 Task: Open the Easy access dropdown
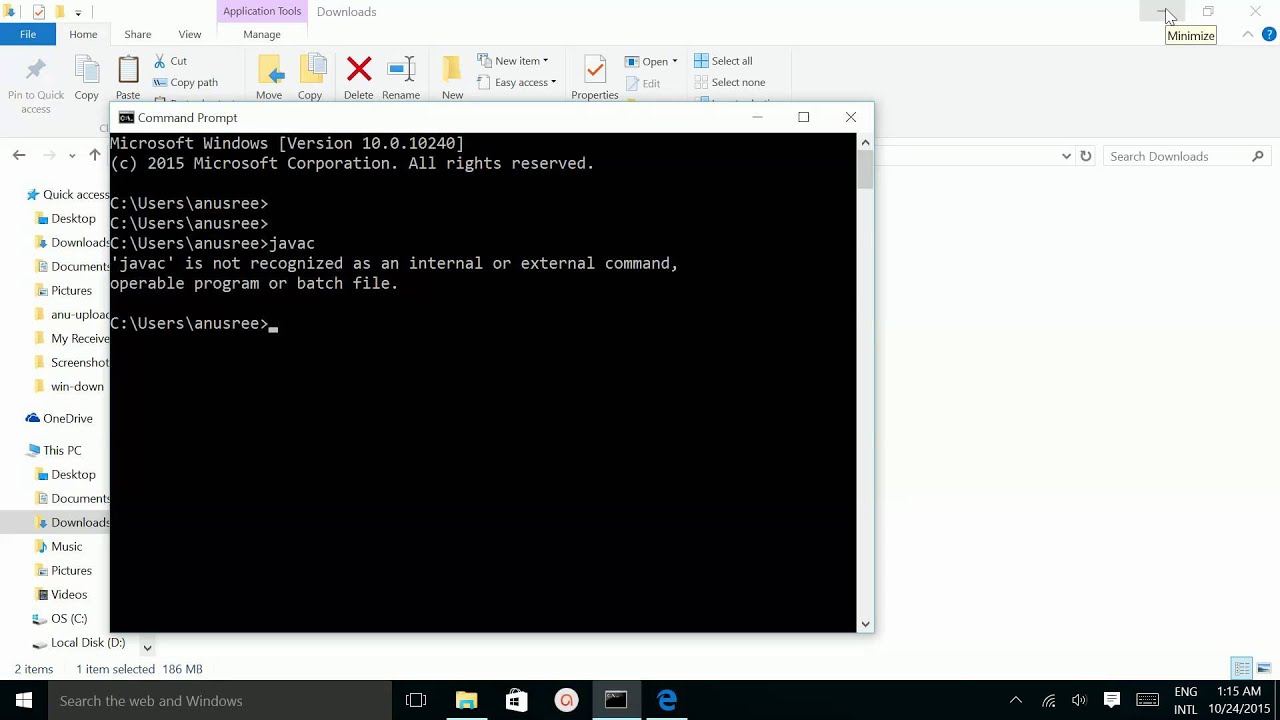(x=516, y=83)
